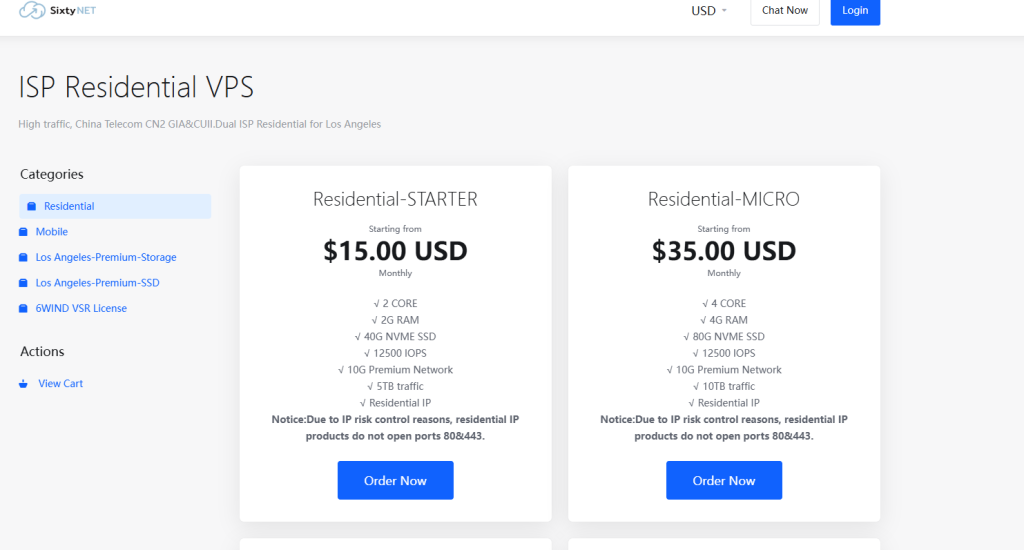Click the box icon beside Mobile
1024x550 pixels.
(23, 232)
